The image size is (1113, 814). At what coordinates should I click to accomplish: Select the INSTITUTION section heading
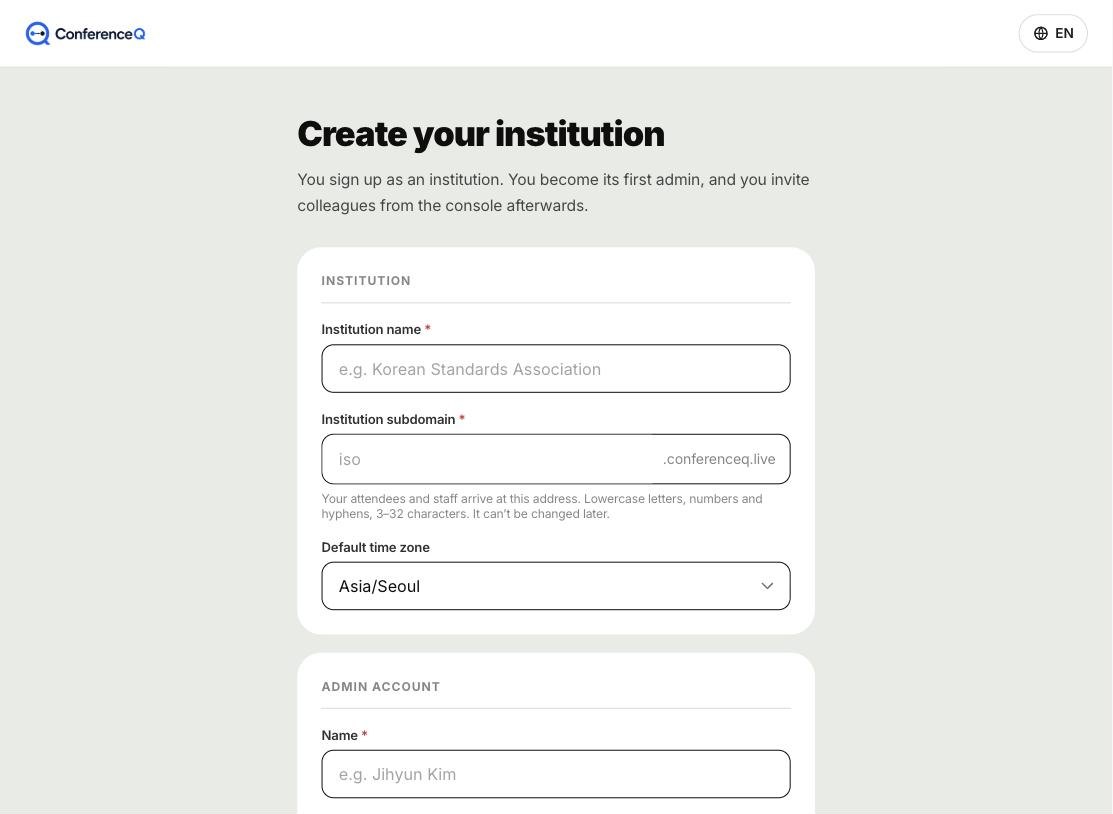tap(366, 280)
